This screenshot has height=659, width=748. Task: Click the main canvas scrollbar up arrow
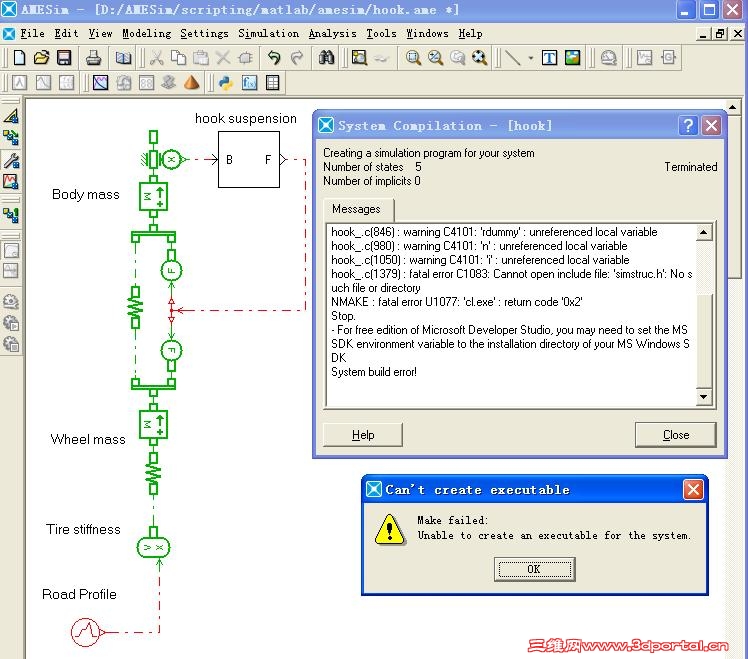pyautogui.click(x=733, y=107)
